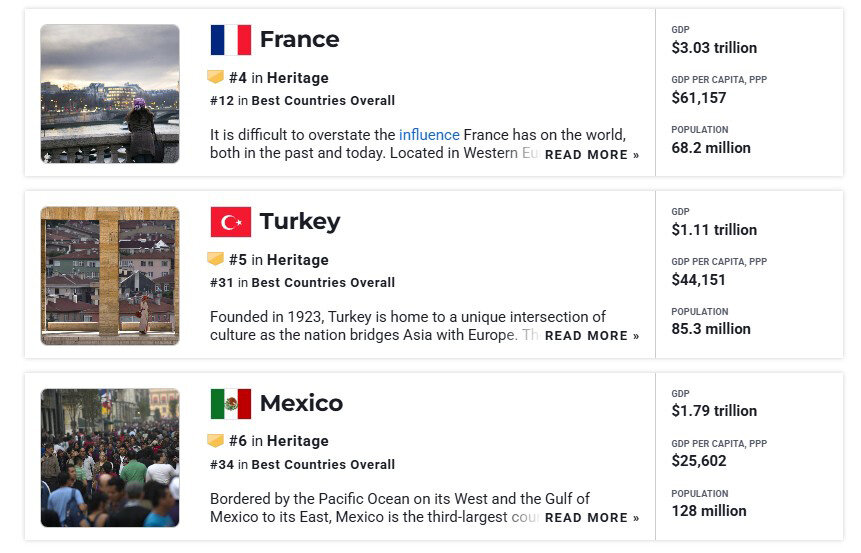Click the Mexico flag icon

231,404
